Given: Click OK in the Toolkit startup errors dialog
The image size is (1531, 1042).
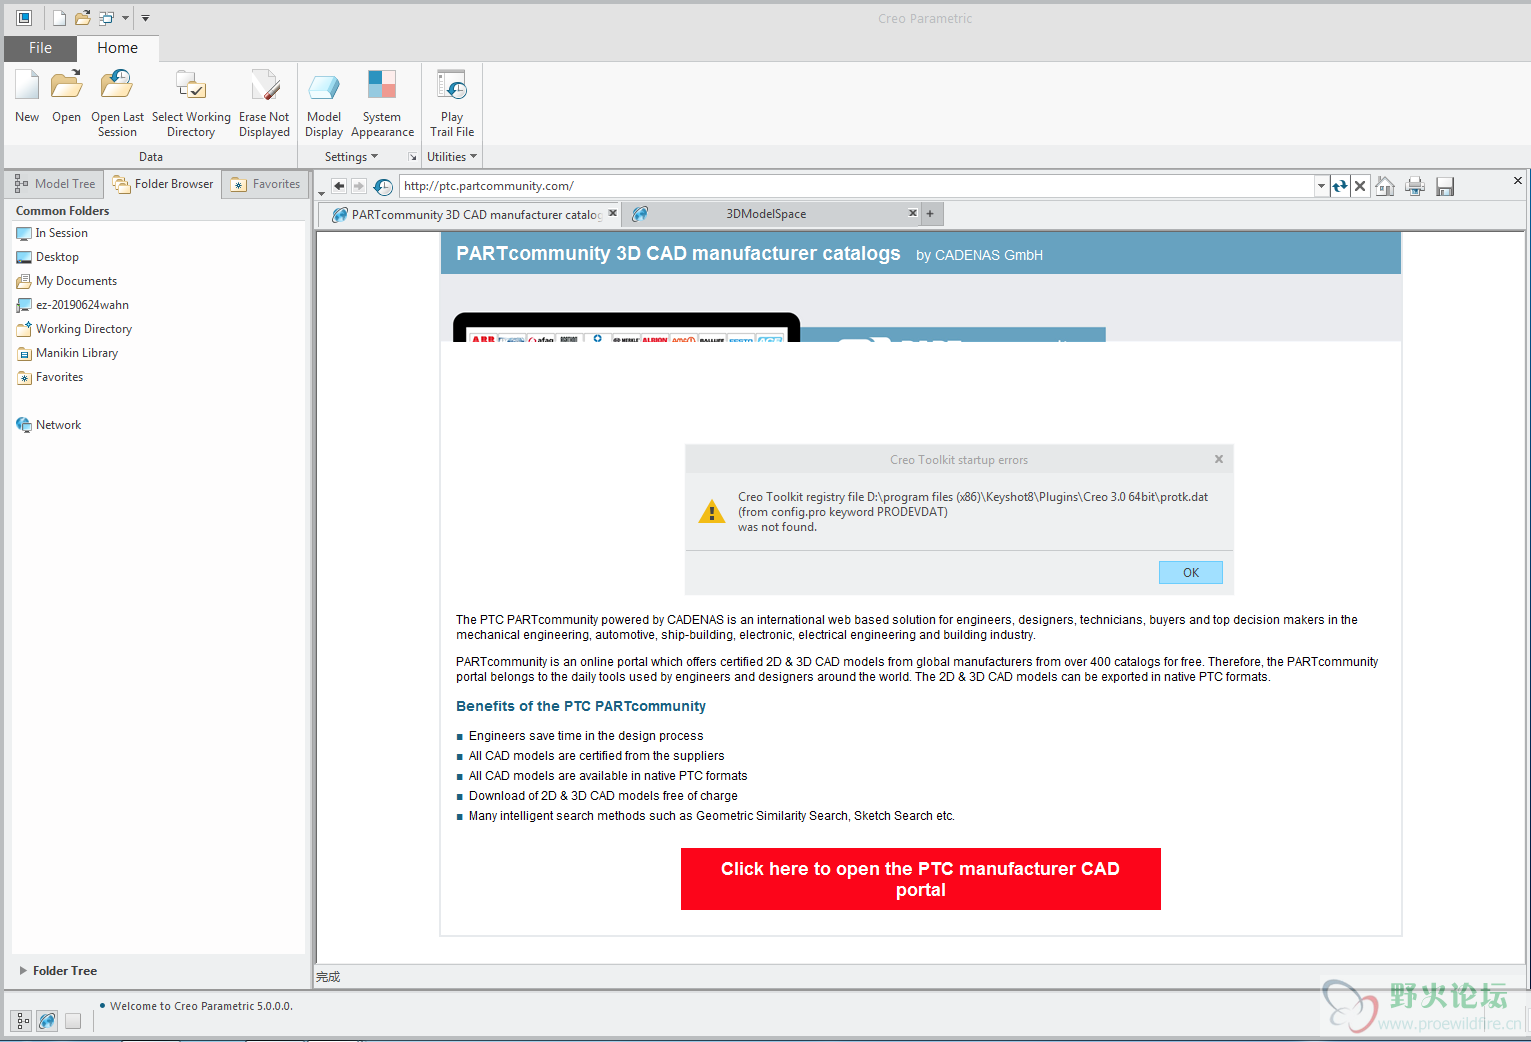Looking at the screenshot, I should click(1191, 573).
